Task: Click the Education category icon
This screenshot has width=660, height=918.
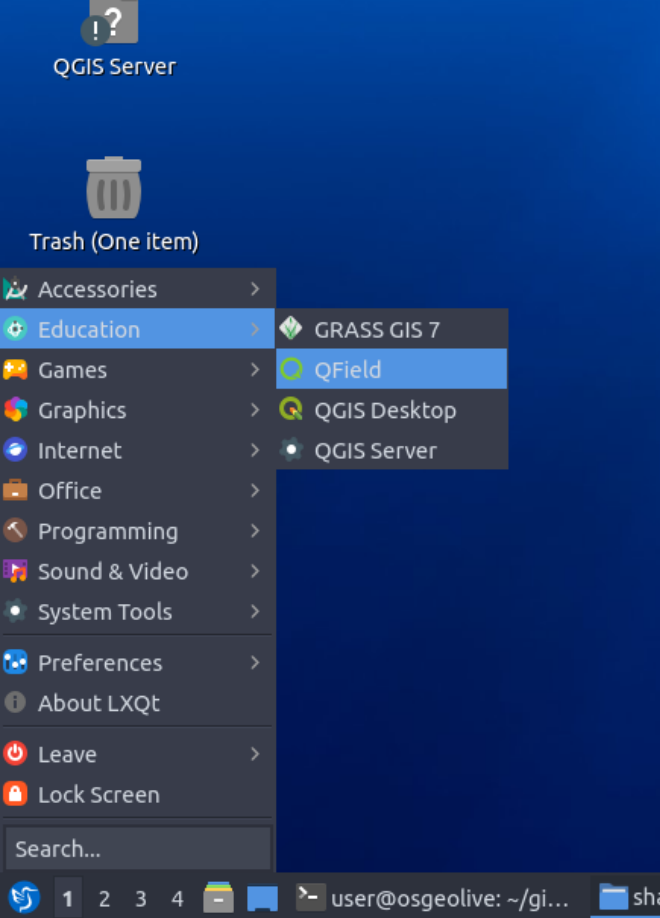Action: (15, 329)
